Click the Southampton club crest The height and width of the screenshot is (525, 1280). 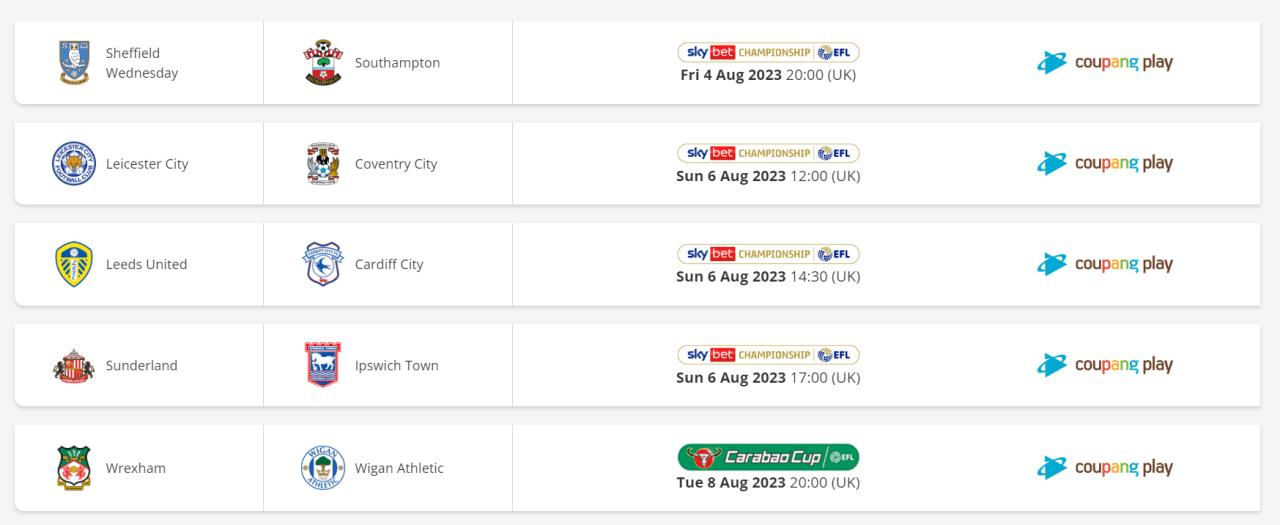pos(323,62)
